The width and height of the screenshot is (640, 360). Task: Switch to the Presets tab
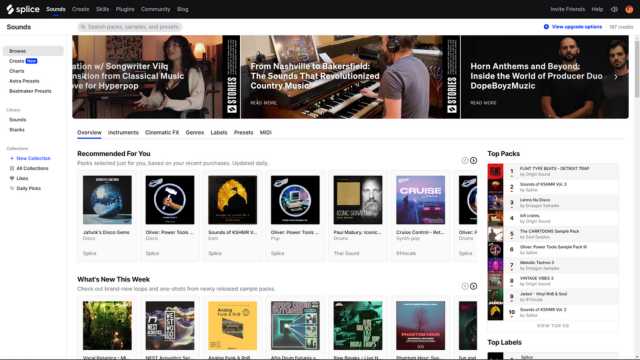pyautogui.click(x=244, y=133)
